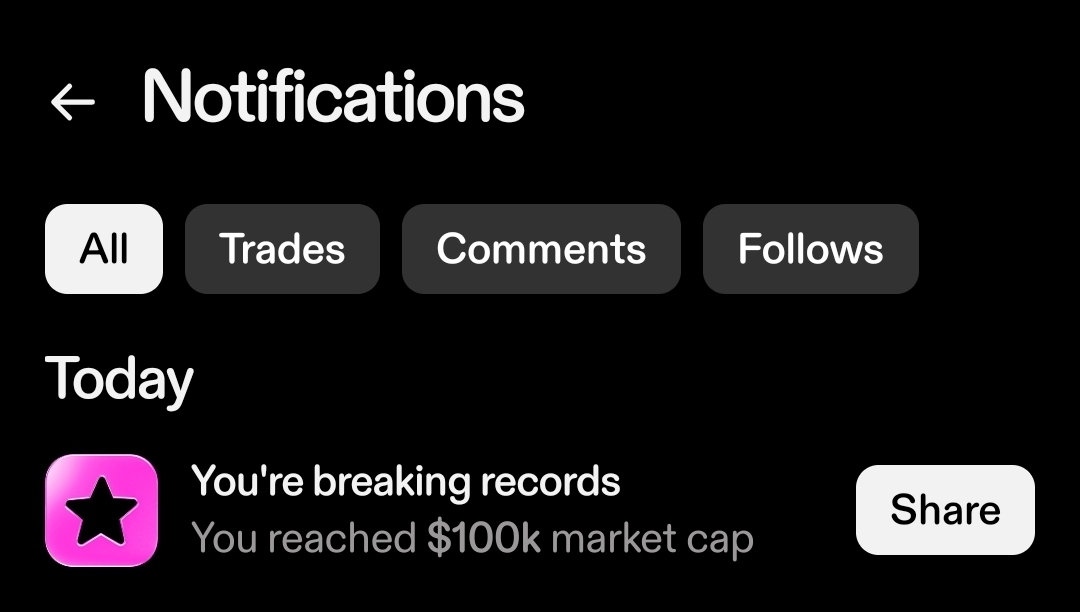This screenshot has width=1080, height=612.
Task: Filter notifications by Follows
Action: click(810, 249)
